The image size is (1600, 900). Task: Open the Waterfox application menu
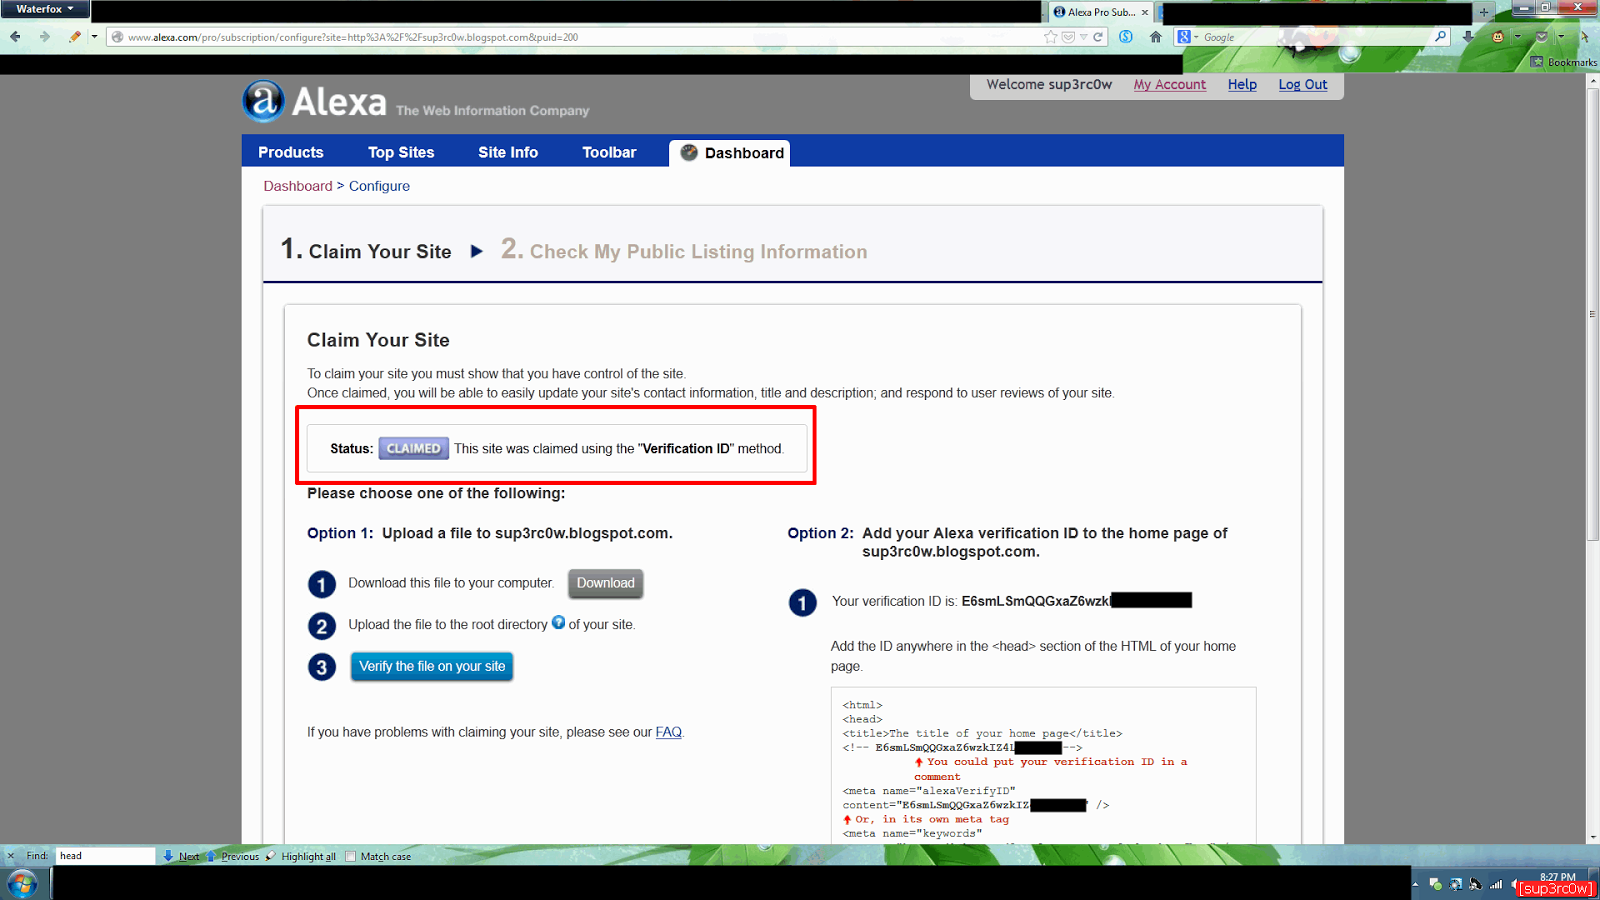44,9
